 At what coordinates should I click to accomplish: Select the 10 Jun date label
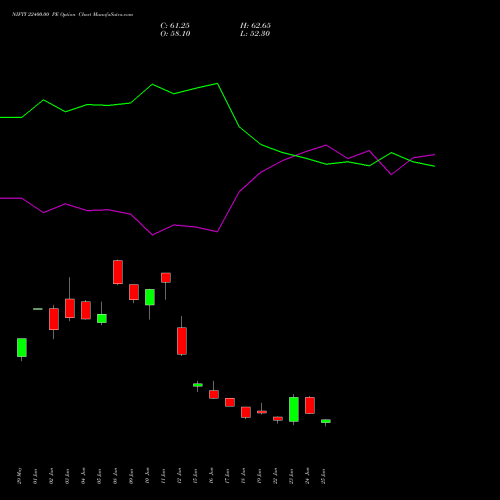click(147, 476)
